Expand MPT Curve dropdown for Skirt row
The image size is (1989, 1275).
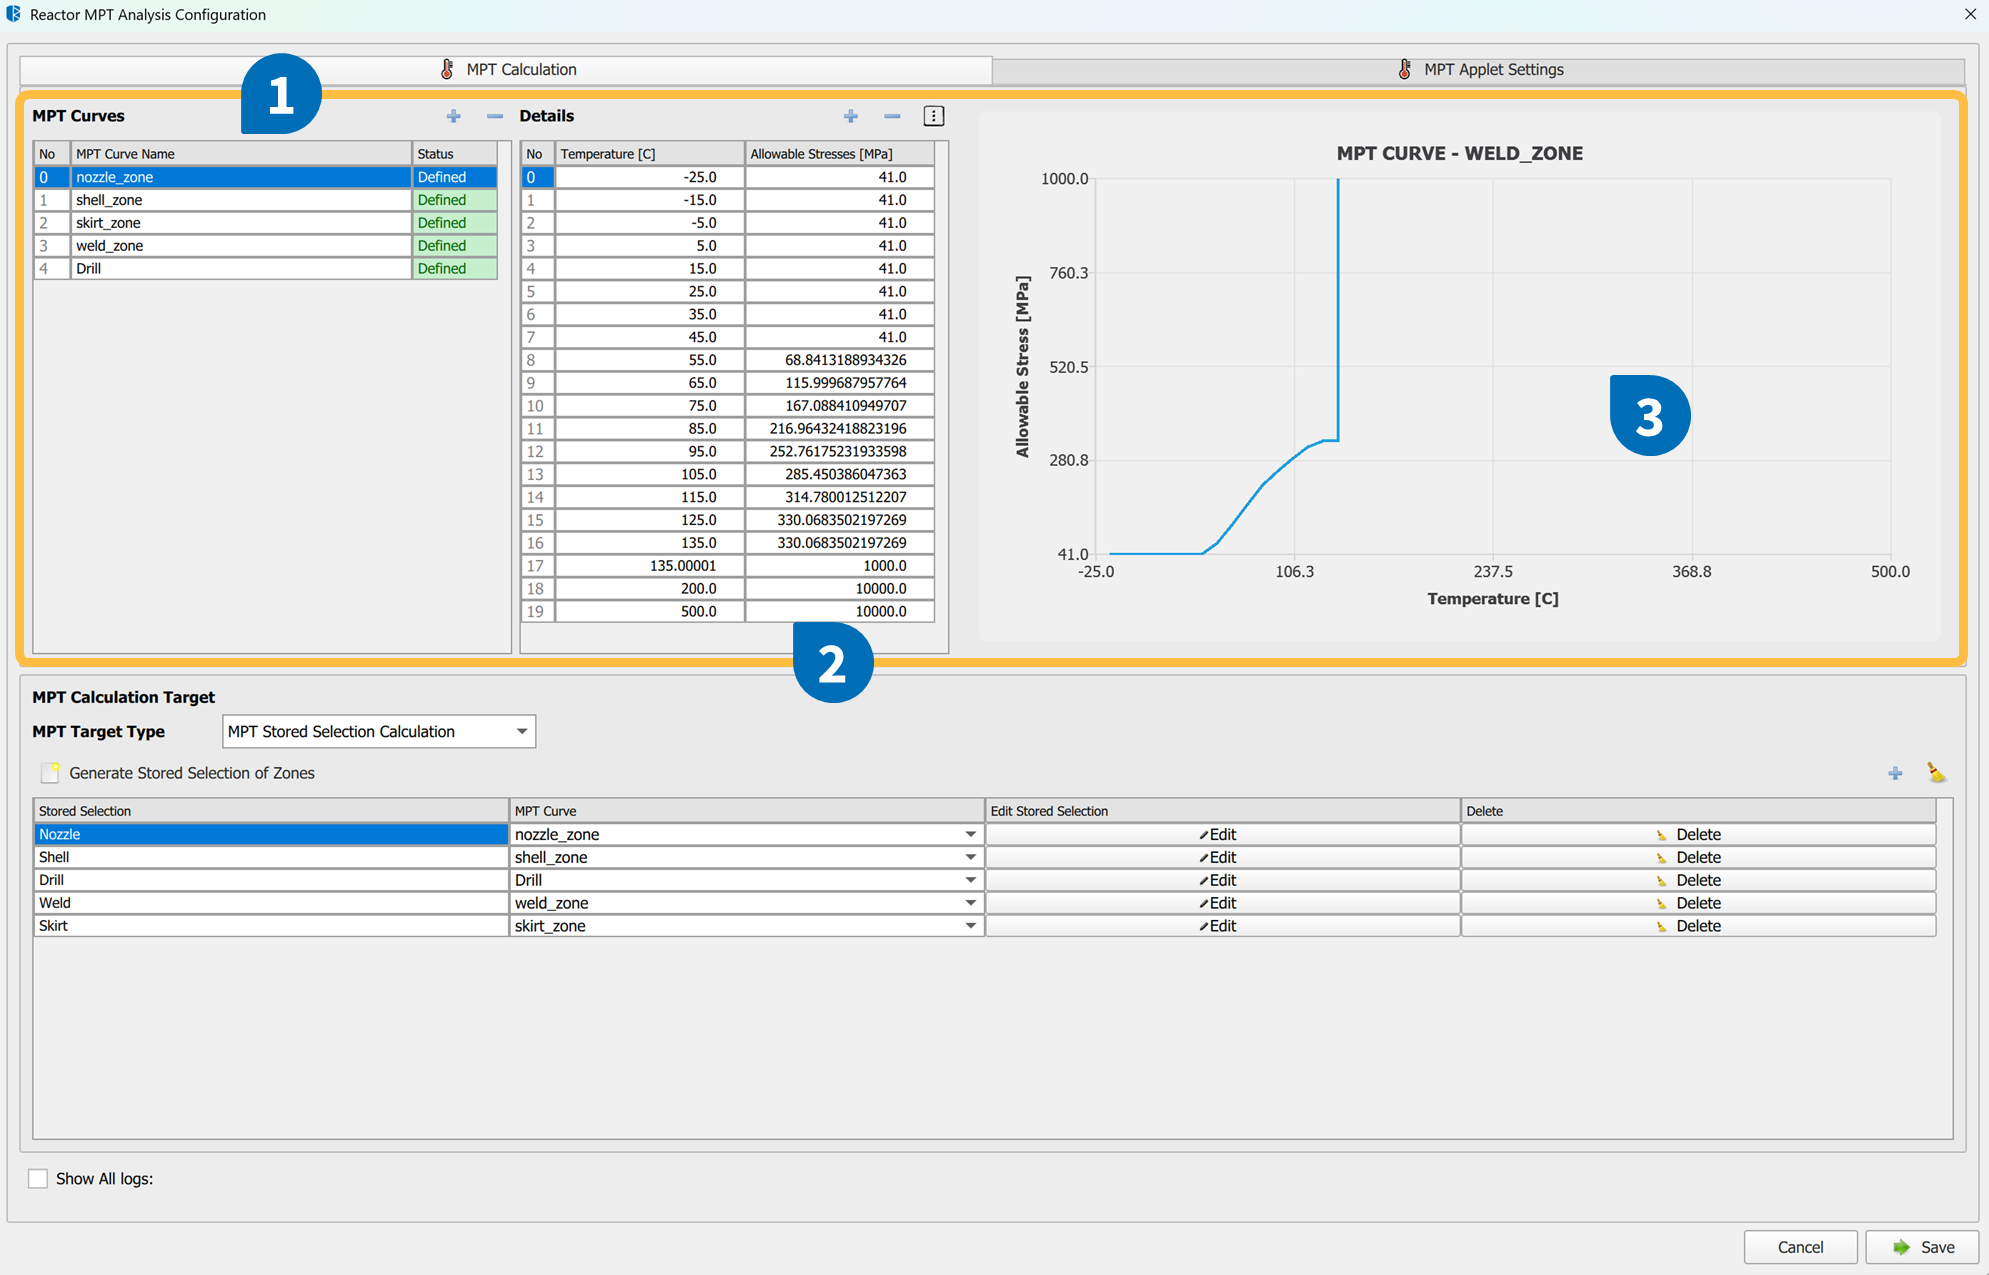[x=969, y=926]
